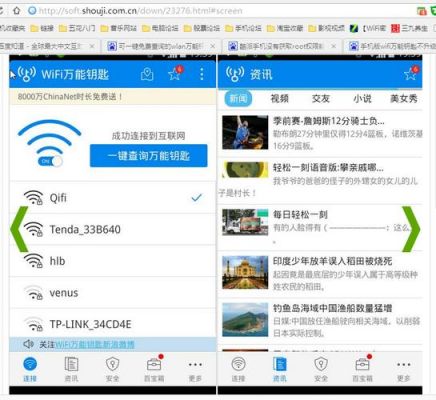The width and height of the screenshot is (436, 400).
Task: Toggle the WiFi ON switch
Action: [50, 161]
